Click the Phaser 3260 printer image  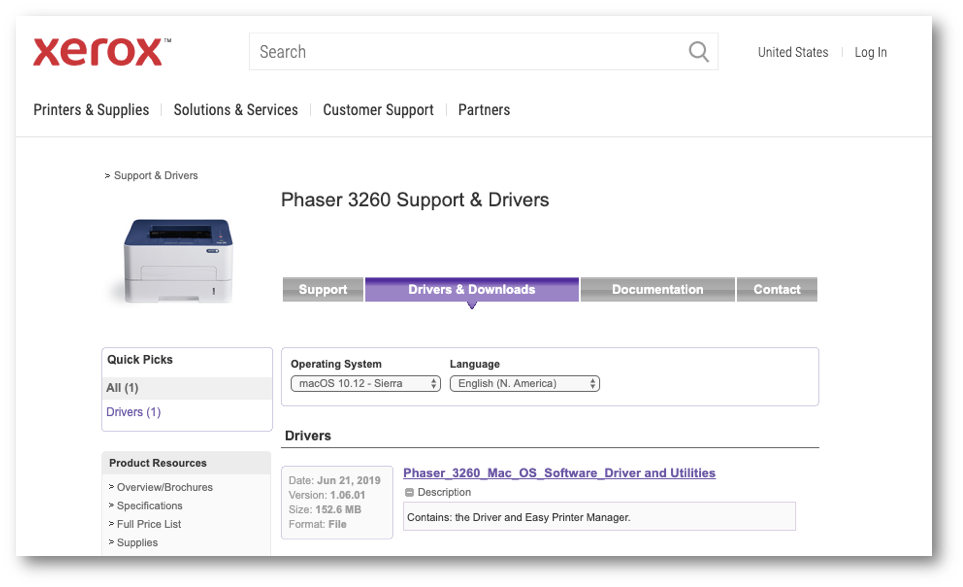(178, 260)
